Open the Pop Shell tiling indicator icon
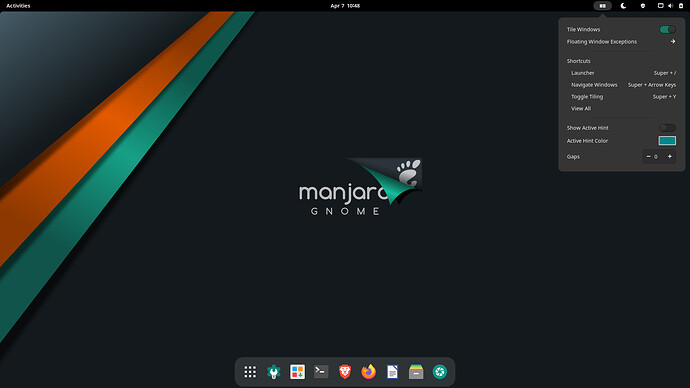This screenshot has width=690, height=388. tap(602, 6)
